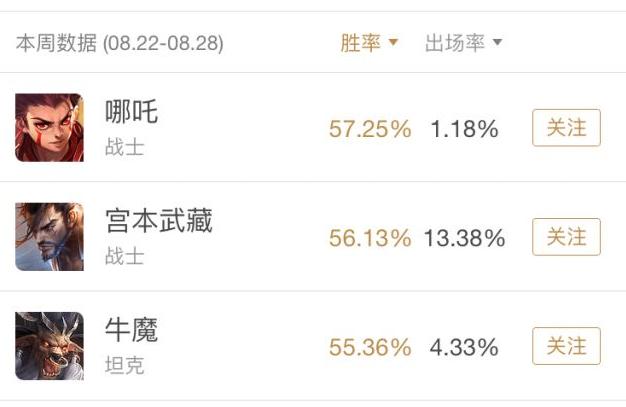The image size is (626, 407).
Task: Open the 牛魔 hero avatar
Action: coord(50,346)
